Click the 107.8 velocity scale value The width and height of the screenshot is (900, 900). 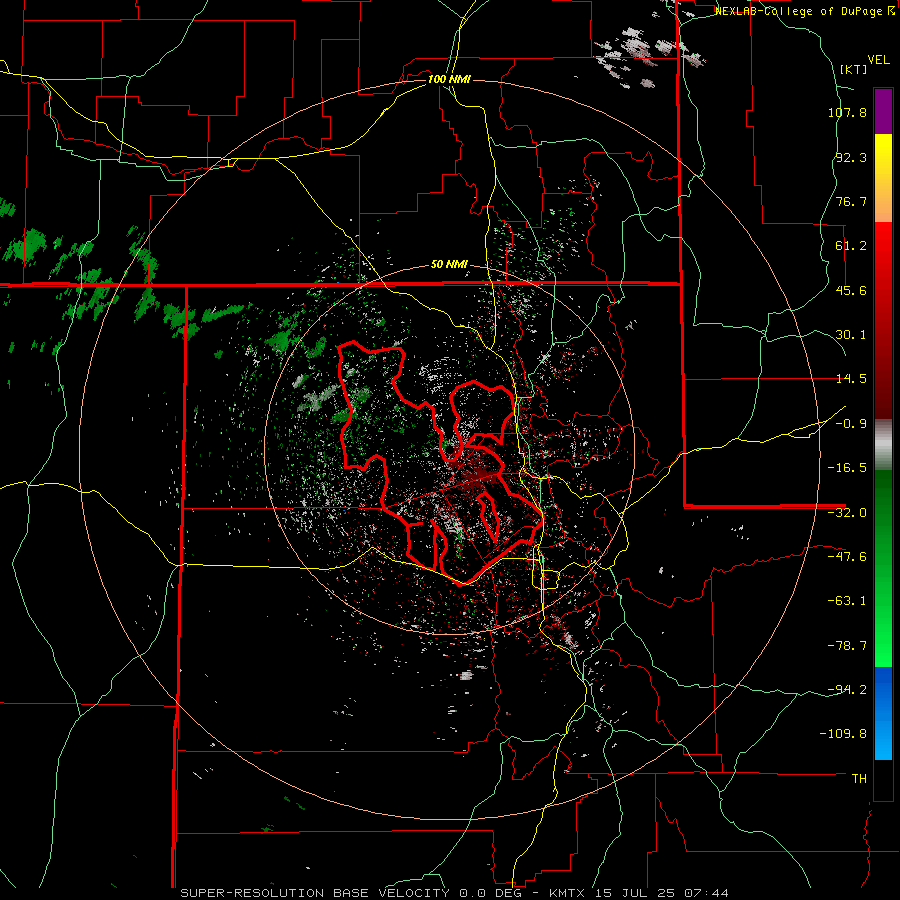[847, 112]
